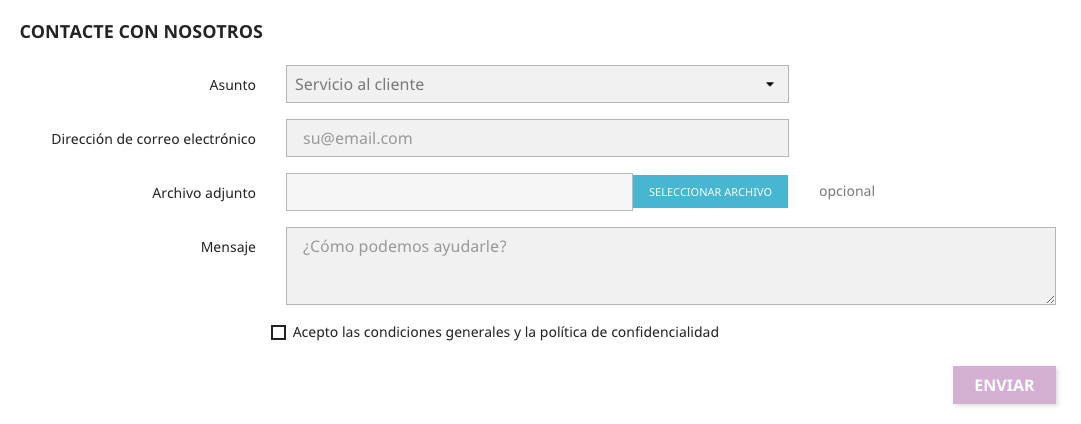
Task: Click the empty attachment file path field
Action: (459, 192)
